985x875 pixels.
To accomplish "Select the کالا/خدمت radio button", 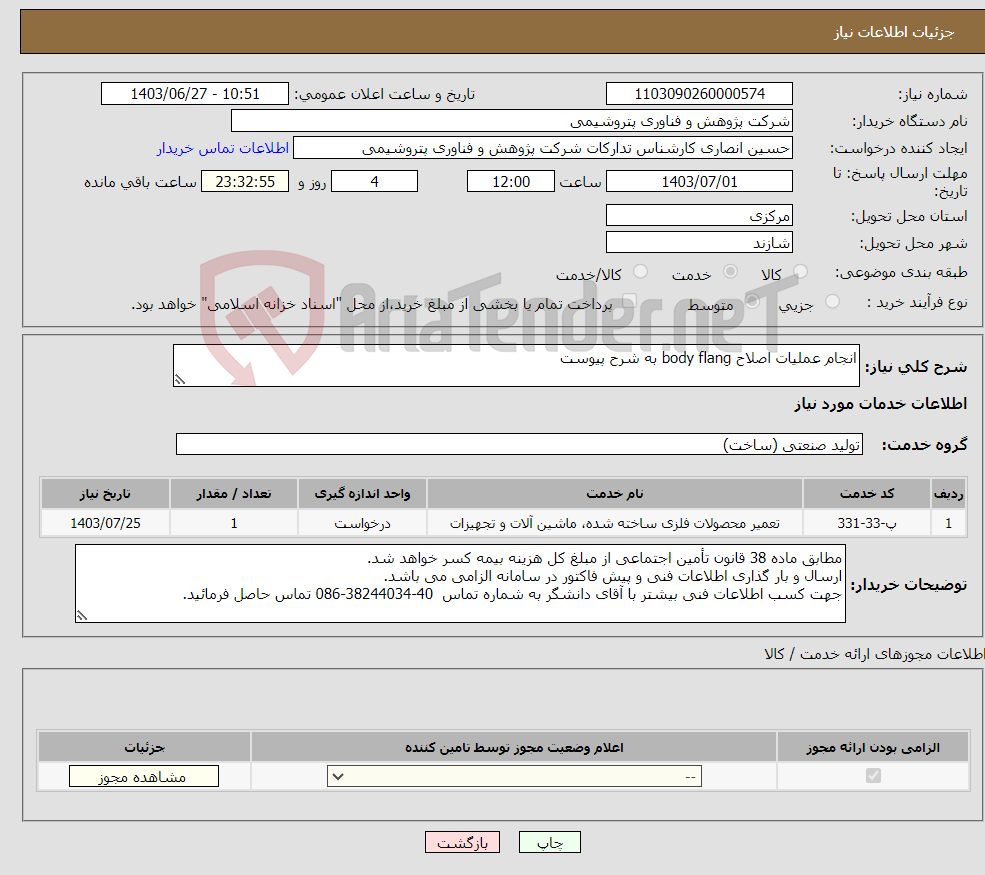I will click(x=640, y=272).
